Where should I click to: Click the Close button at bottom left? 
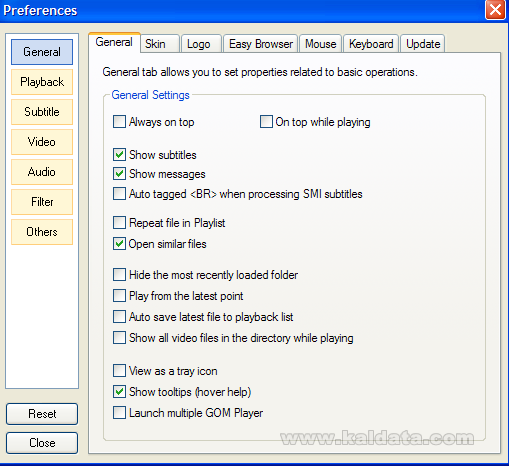click(42, 443)
